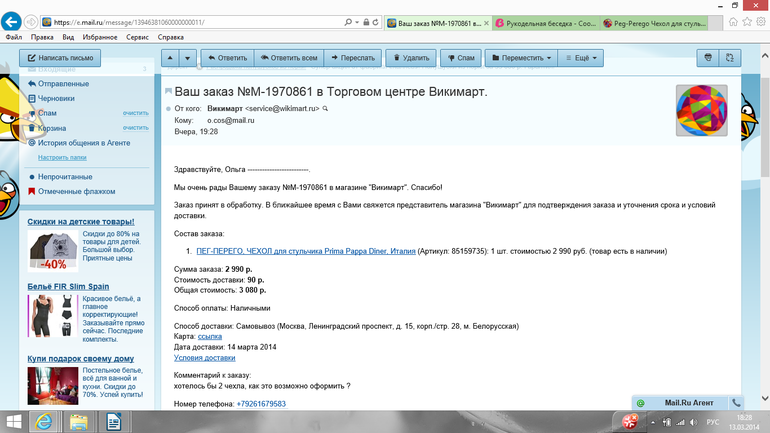
Task: Open the Правка menu
Action: (x=42, y=37)
